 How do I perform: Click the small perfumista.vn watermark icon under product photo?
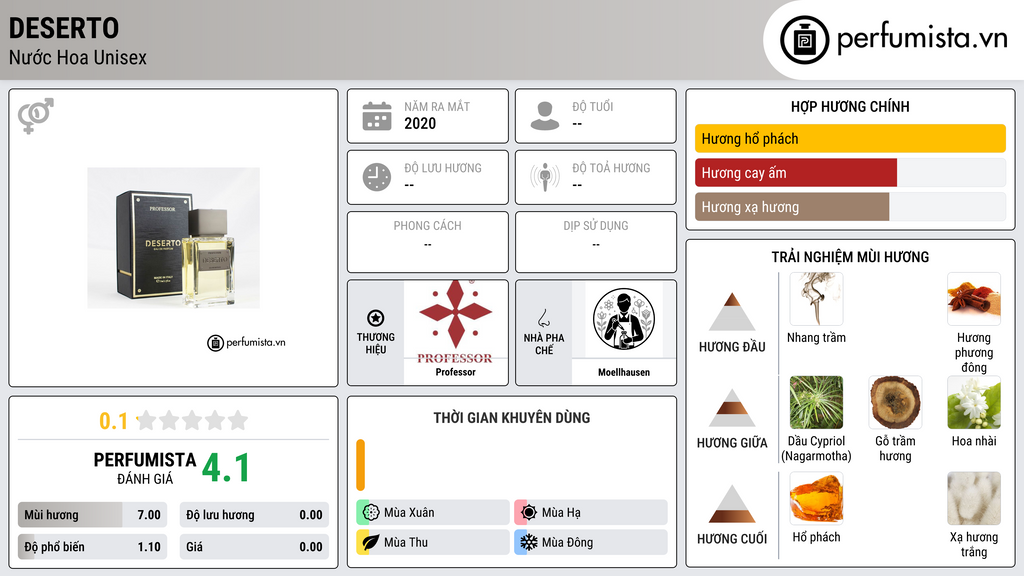point(215,343)
